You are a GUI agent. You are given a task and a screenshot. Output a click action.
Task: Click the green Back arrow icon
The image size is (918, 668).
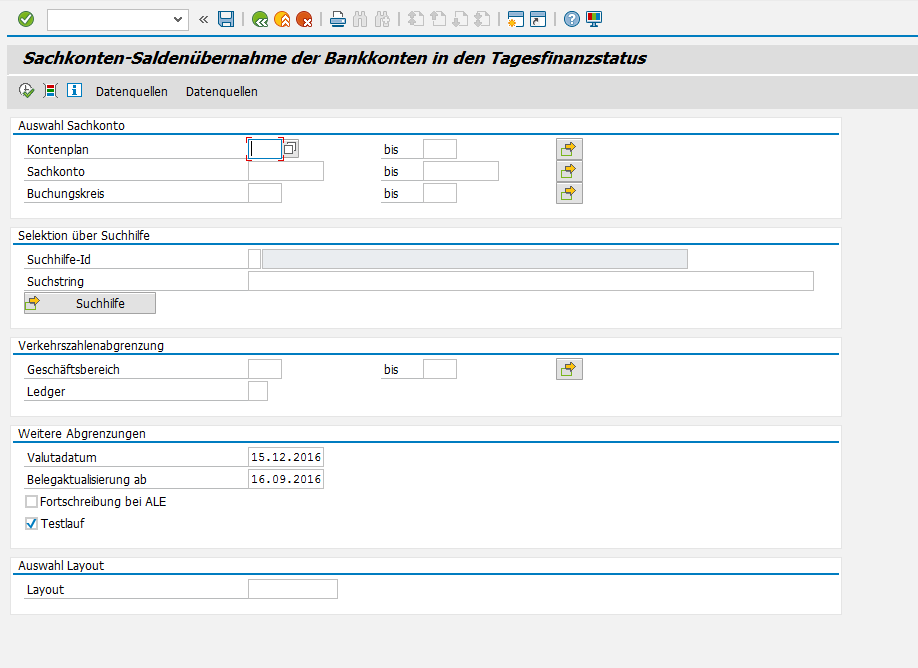[x=260, y=19]
